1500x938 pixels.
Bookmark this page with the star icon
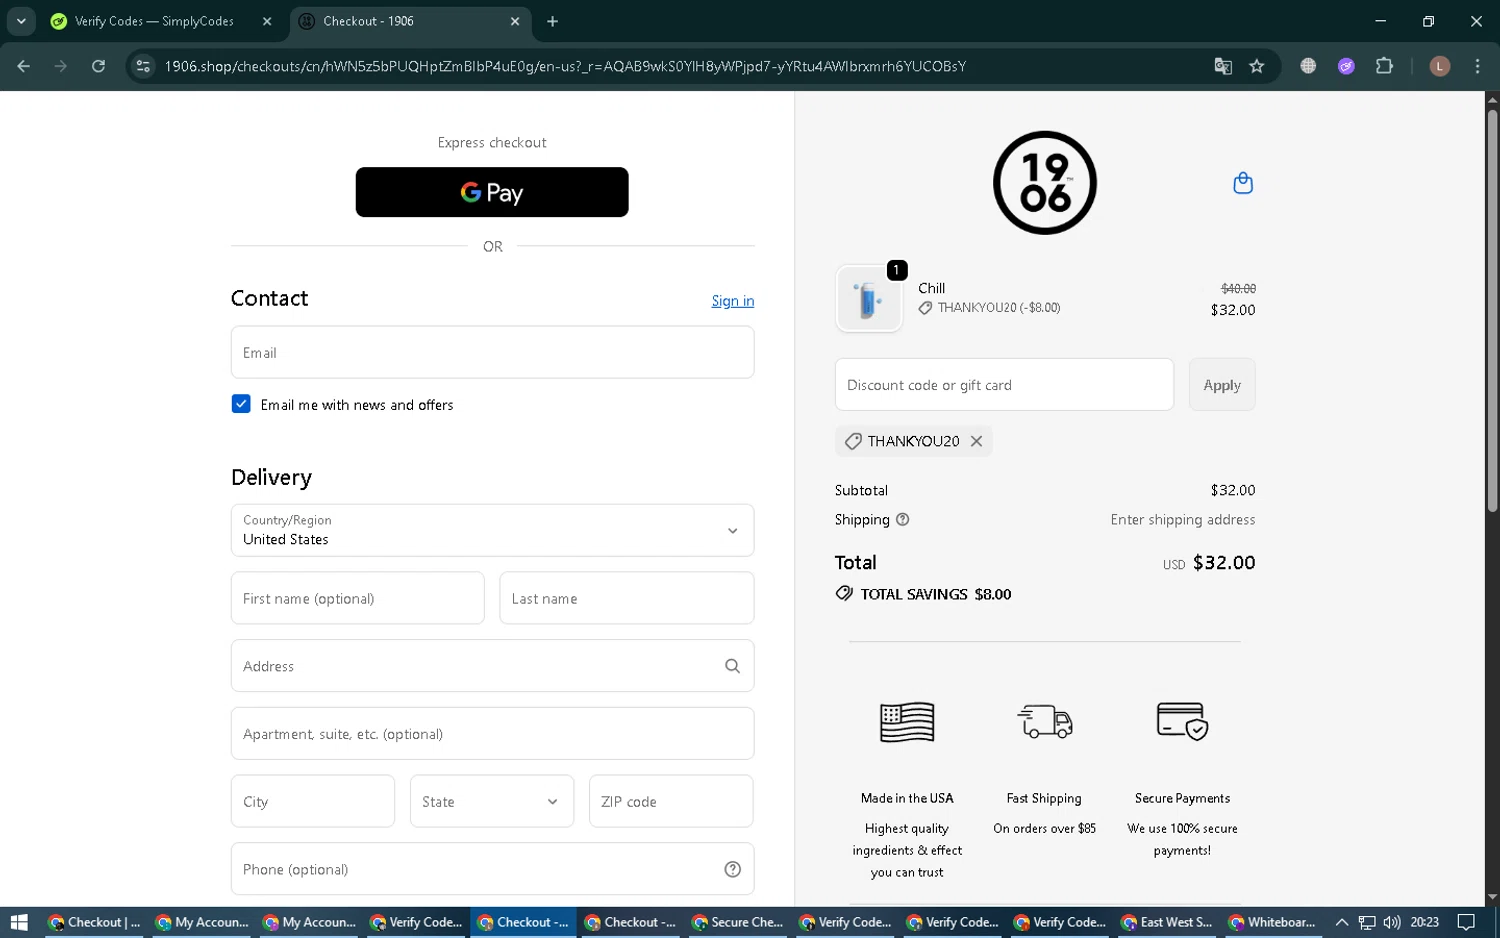point(1257,66)
